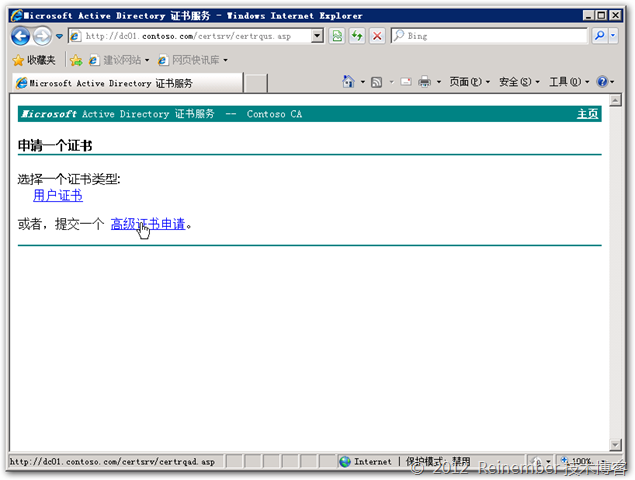Open the zoom level 100% control
635x480 pixels.
(583, 461)
